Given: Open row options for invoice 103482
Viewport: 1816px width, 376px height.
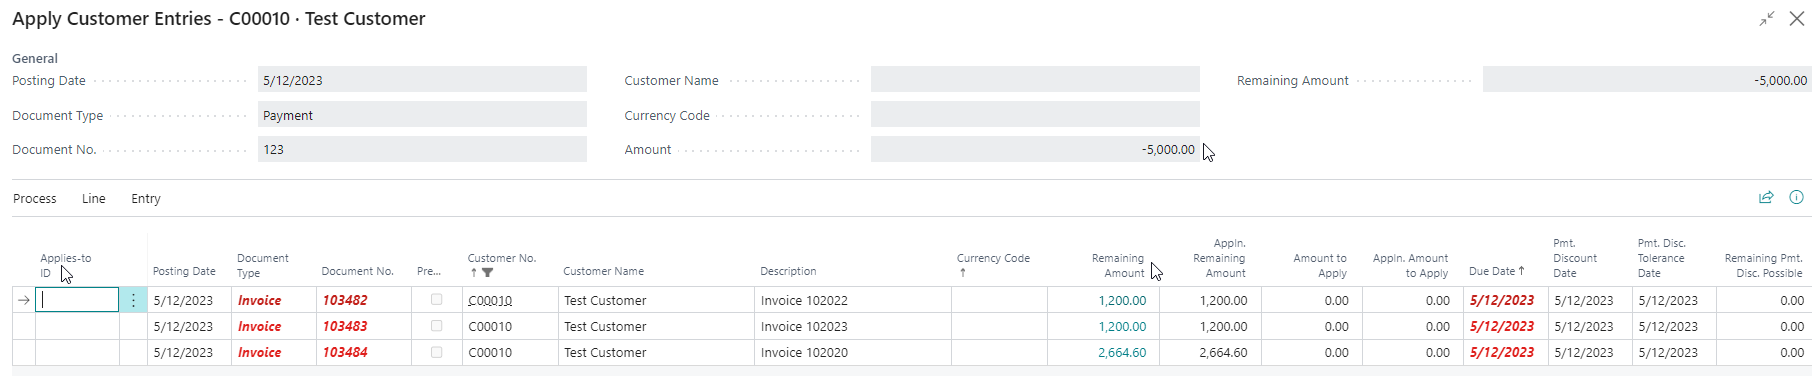Looking at the screenshot, I should point(133,300).
